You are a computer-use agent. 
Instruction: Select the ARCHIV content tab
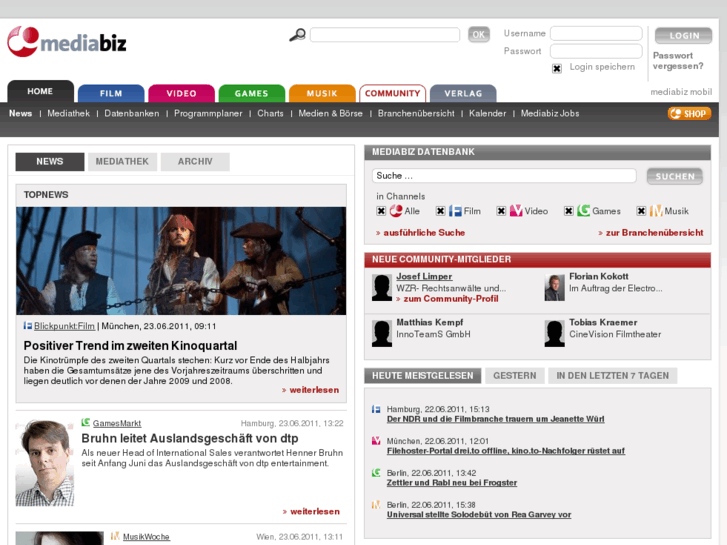(195, 161)
